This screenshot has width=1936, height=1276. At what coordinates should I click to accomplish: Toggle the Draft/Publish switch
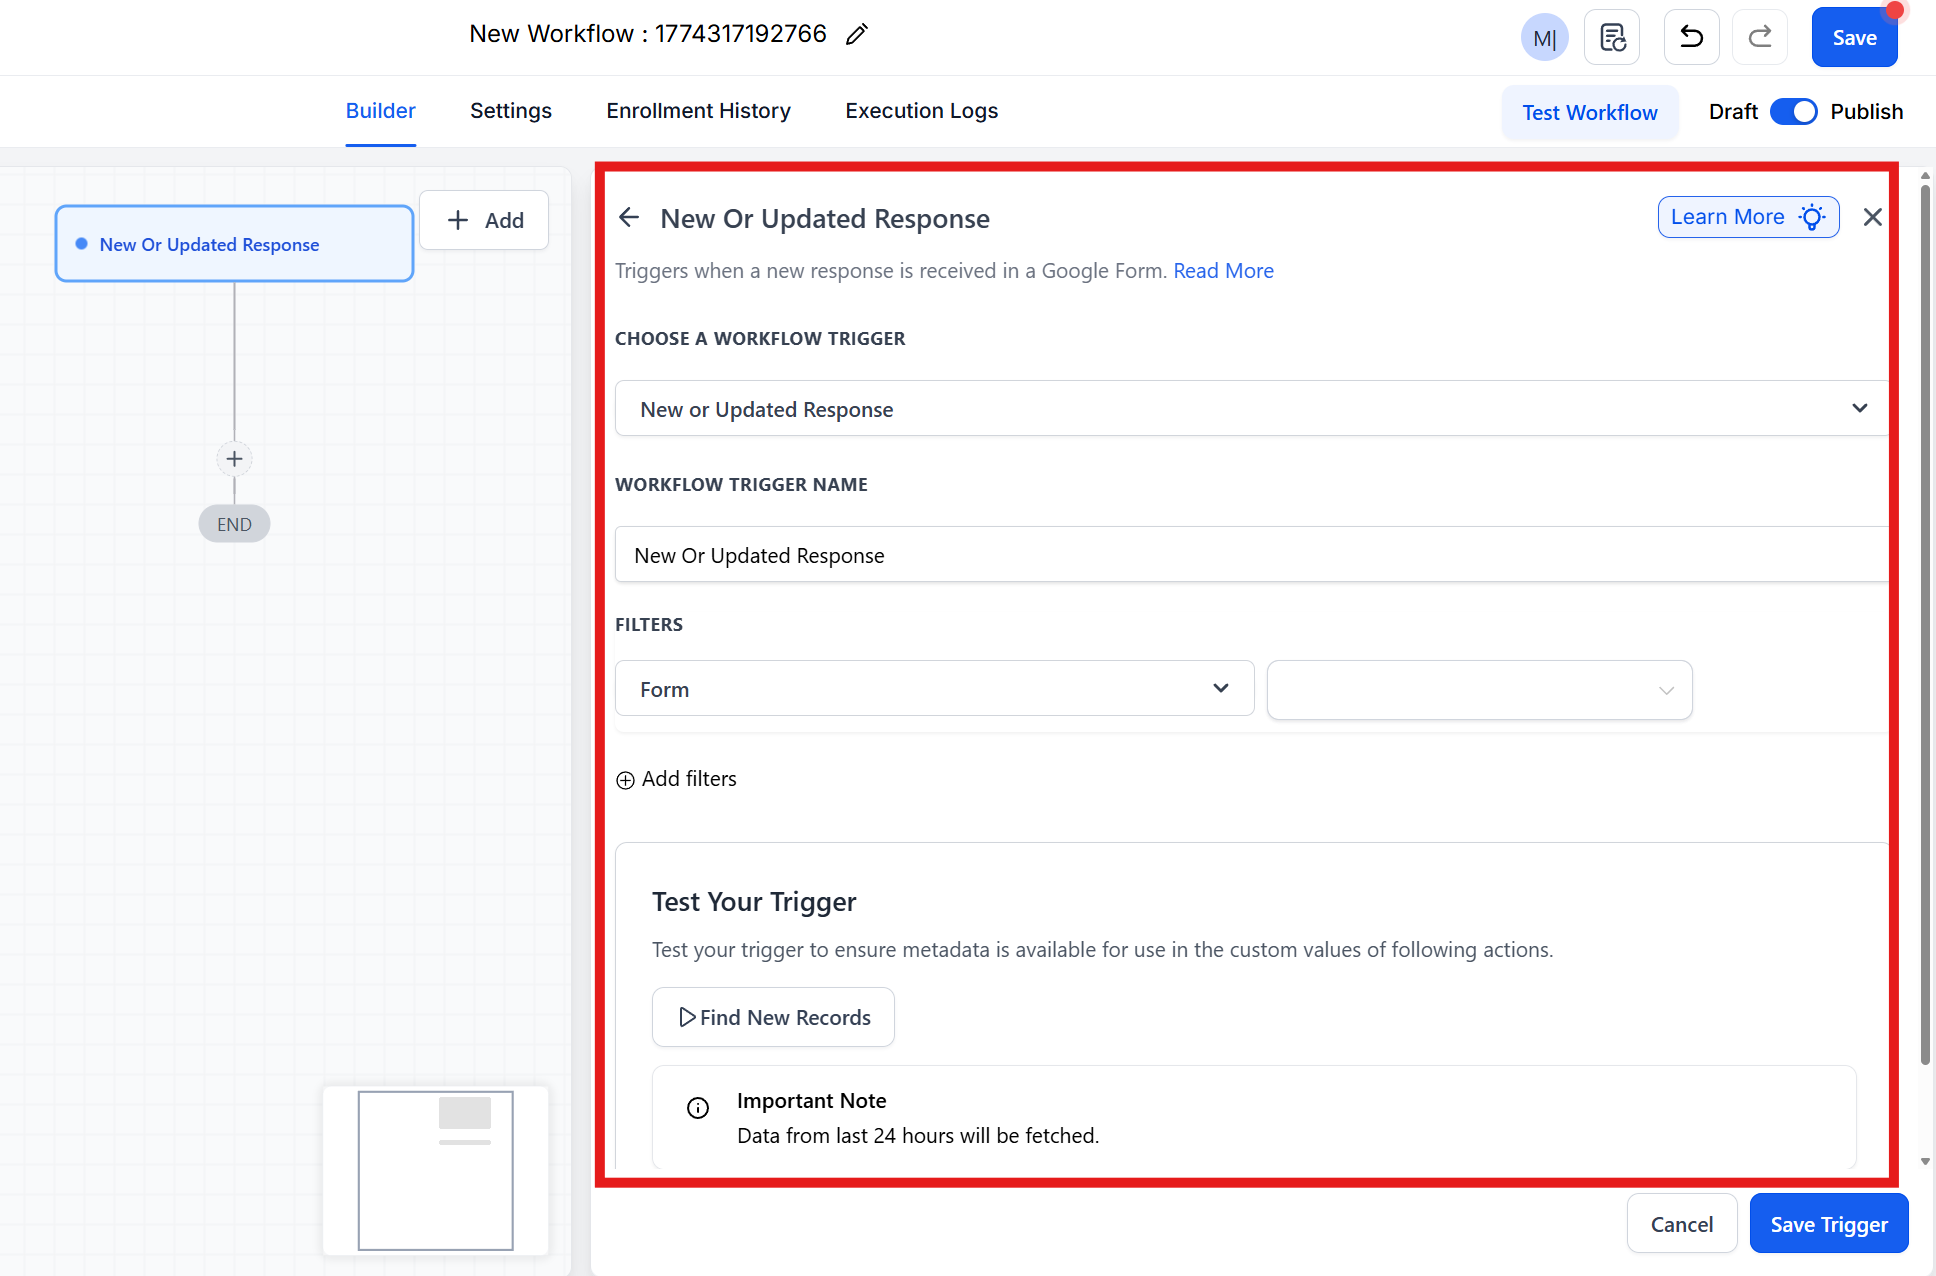coord(1793,112)
